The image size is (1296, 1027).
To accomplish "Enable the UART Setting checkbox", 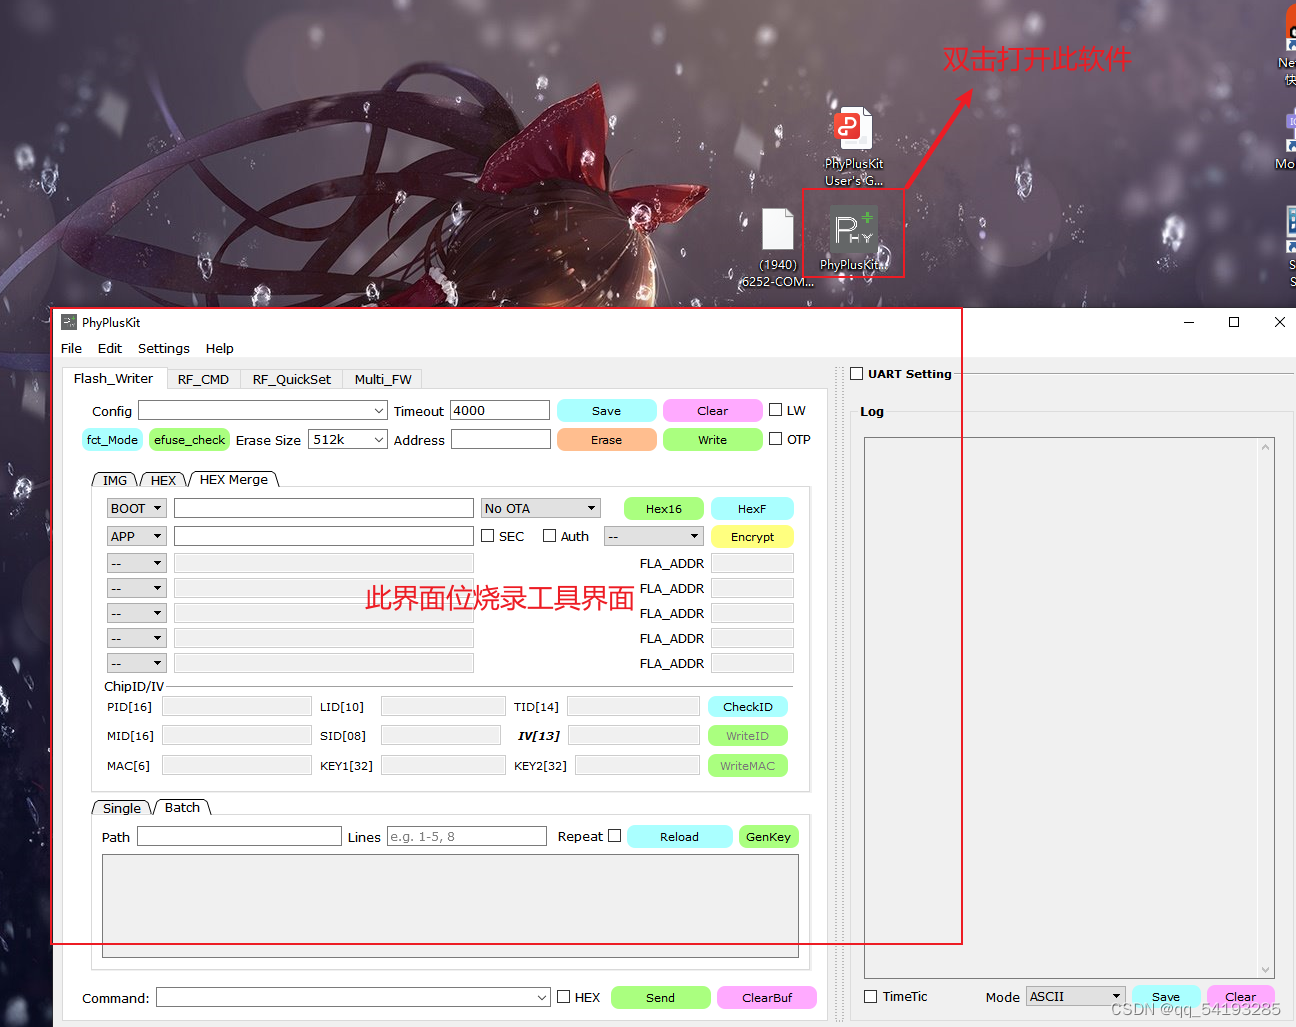I will 857,373.
